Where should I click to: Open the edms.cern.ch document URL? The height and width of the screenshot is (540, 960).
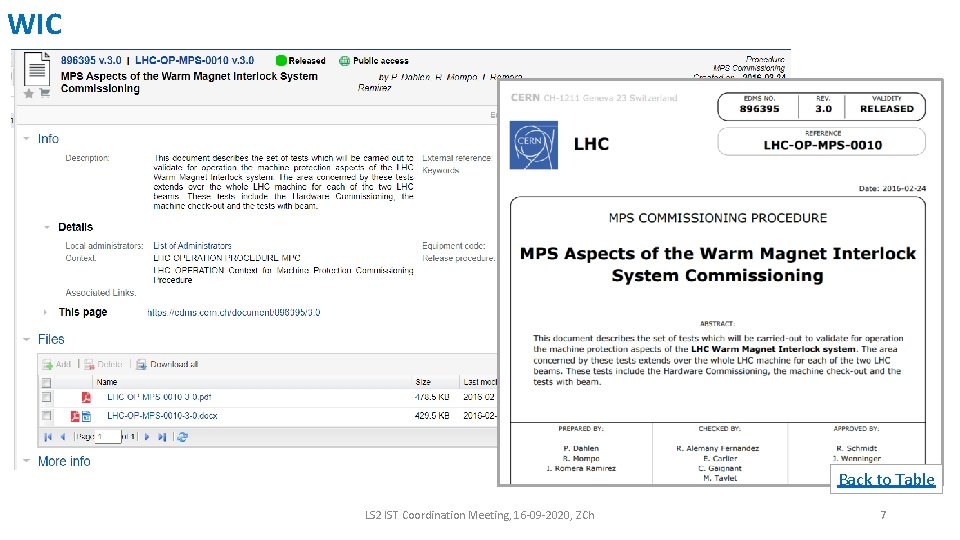pos(233,312)
